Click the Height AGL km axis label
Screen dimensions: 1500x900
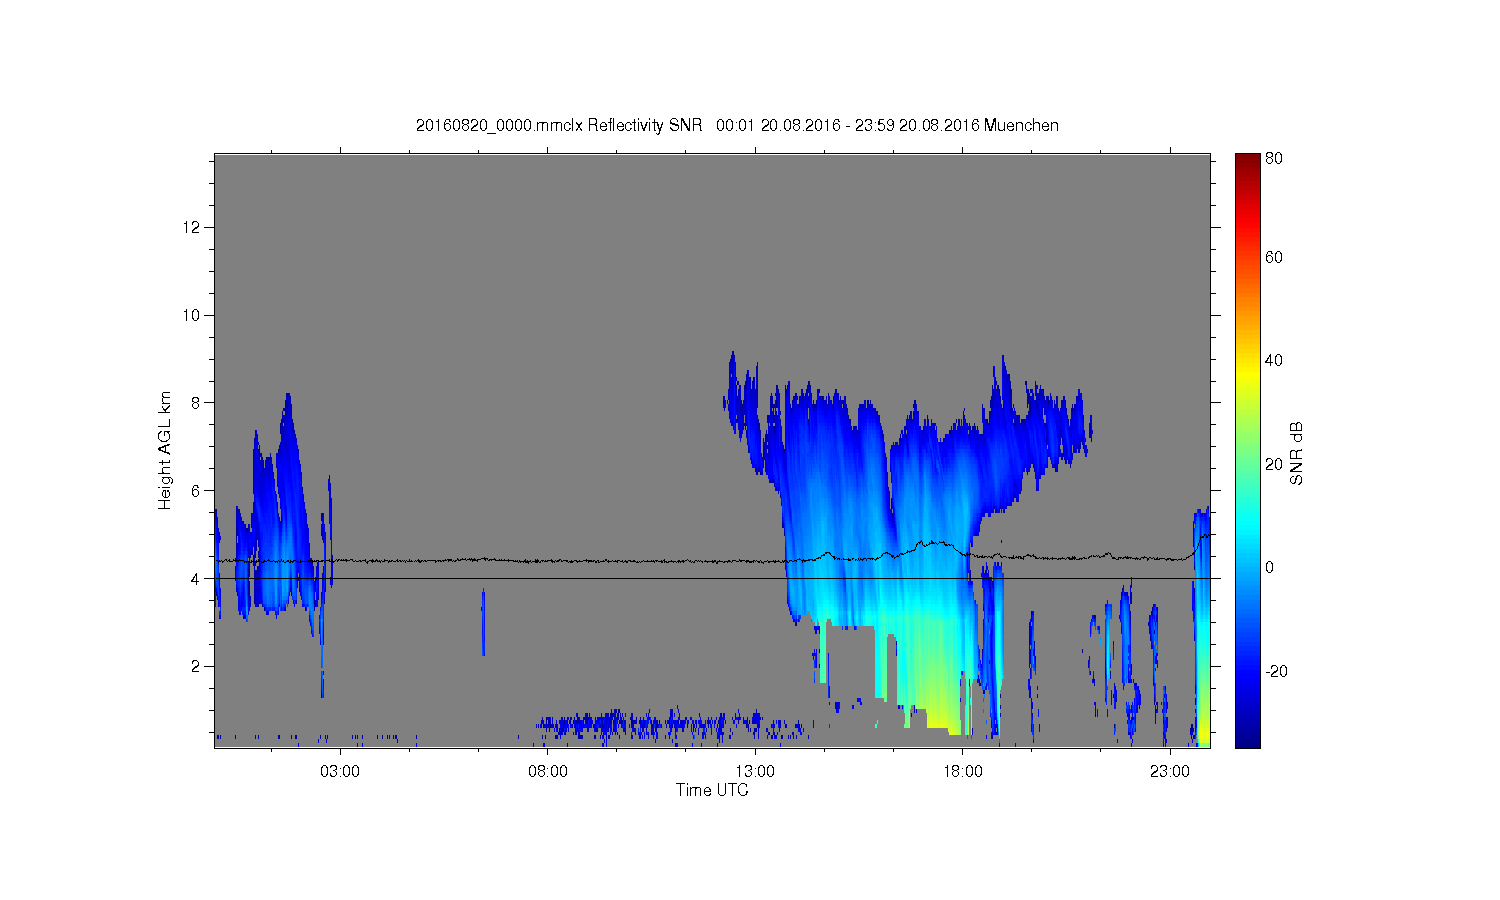[165, 450]
